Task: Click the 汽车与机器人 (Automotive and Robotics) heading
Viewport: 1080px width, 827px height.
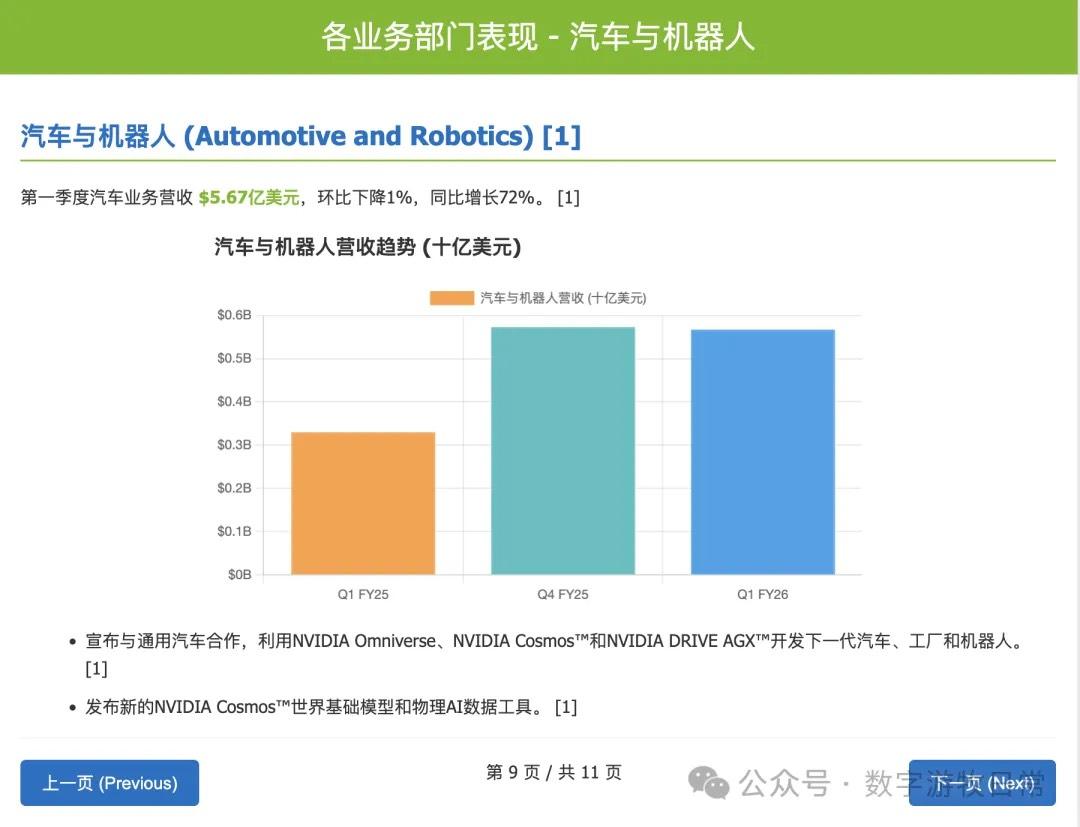Action: (277, 136)
